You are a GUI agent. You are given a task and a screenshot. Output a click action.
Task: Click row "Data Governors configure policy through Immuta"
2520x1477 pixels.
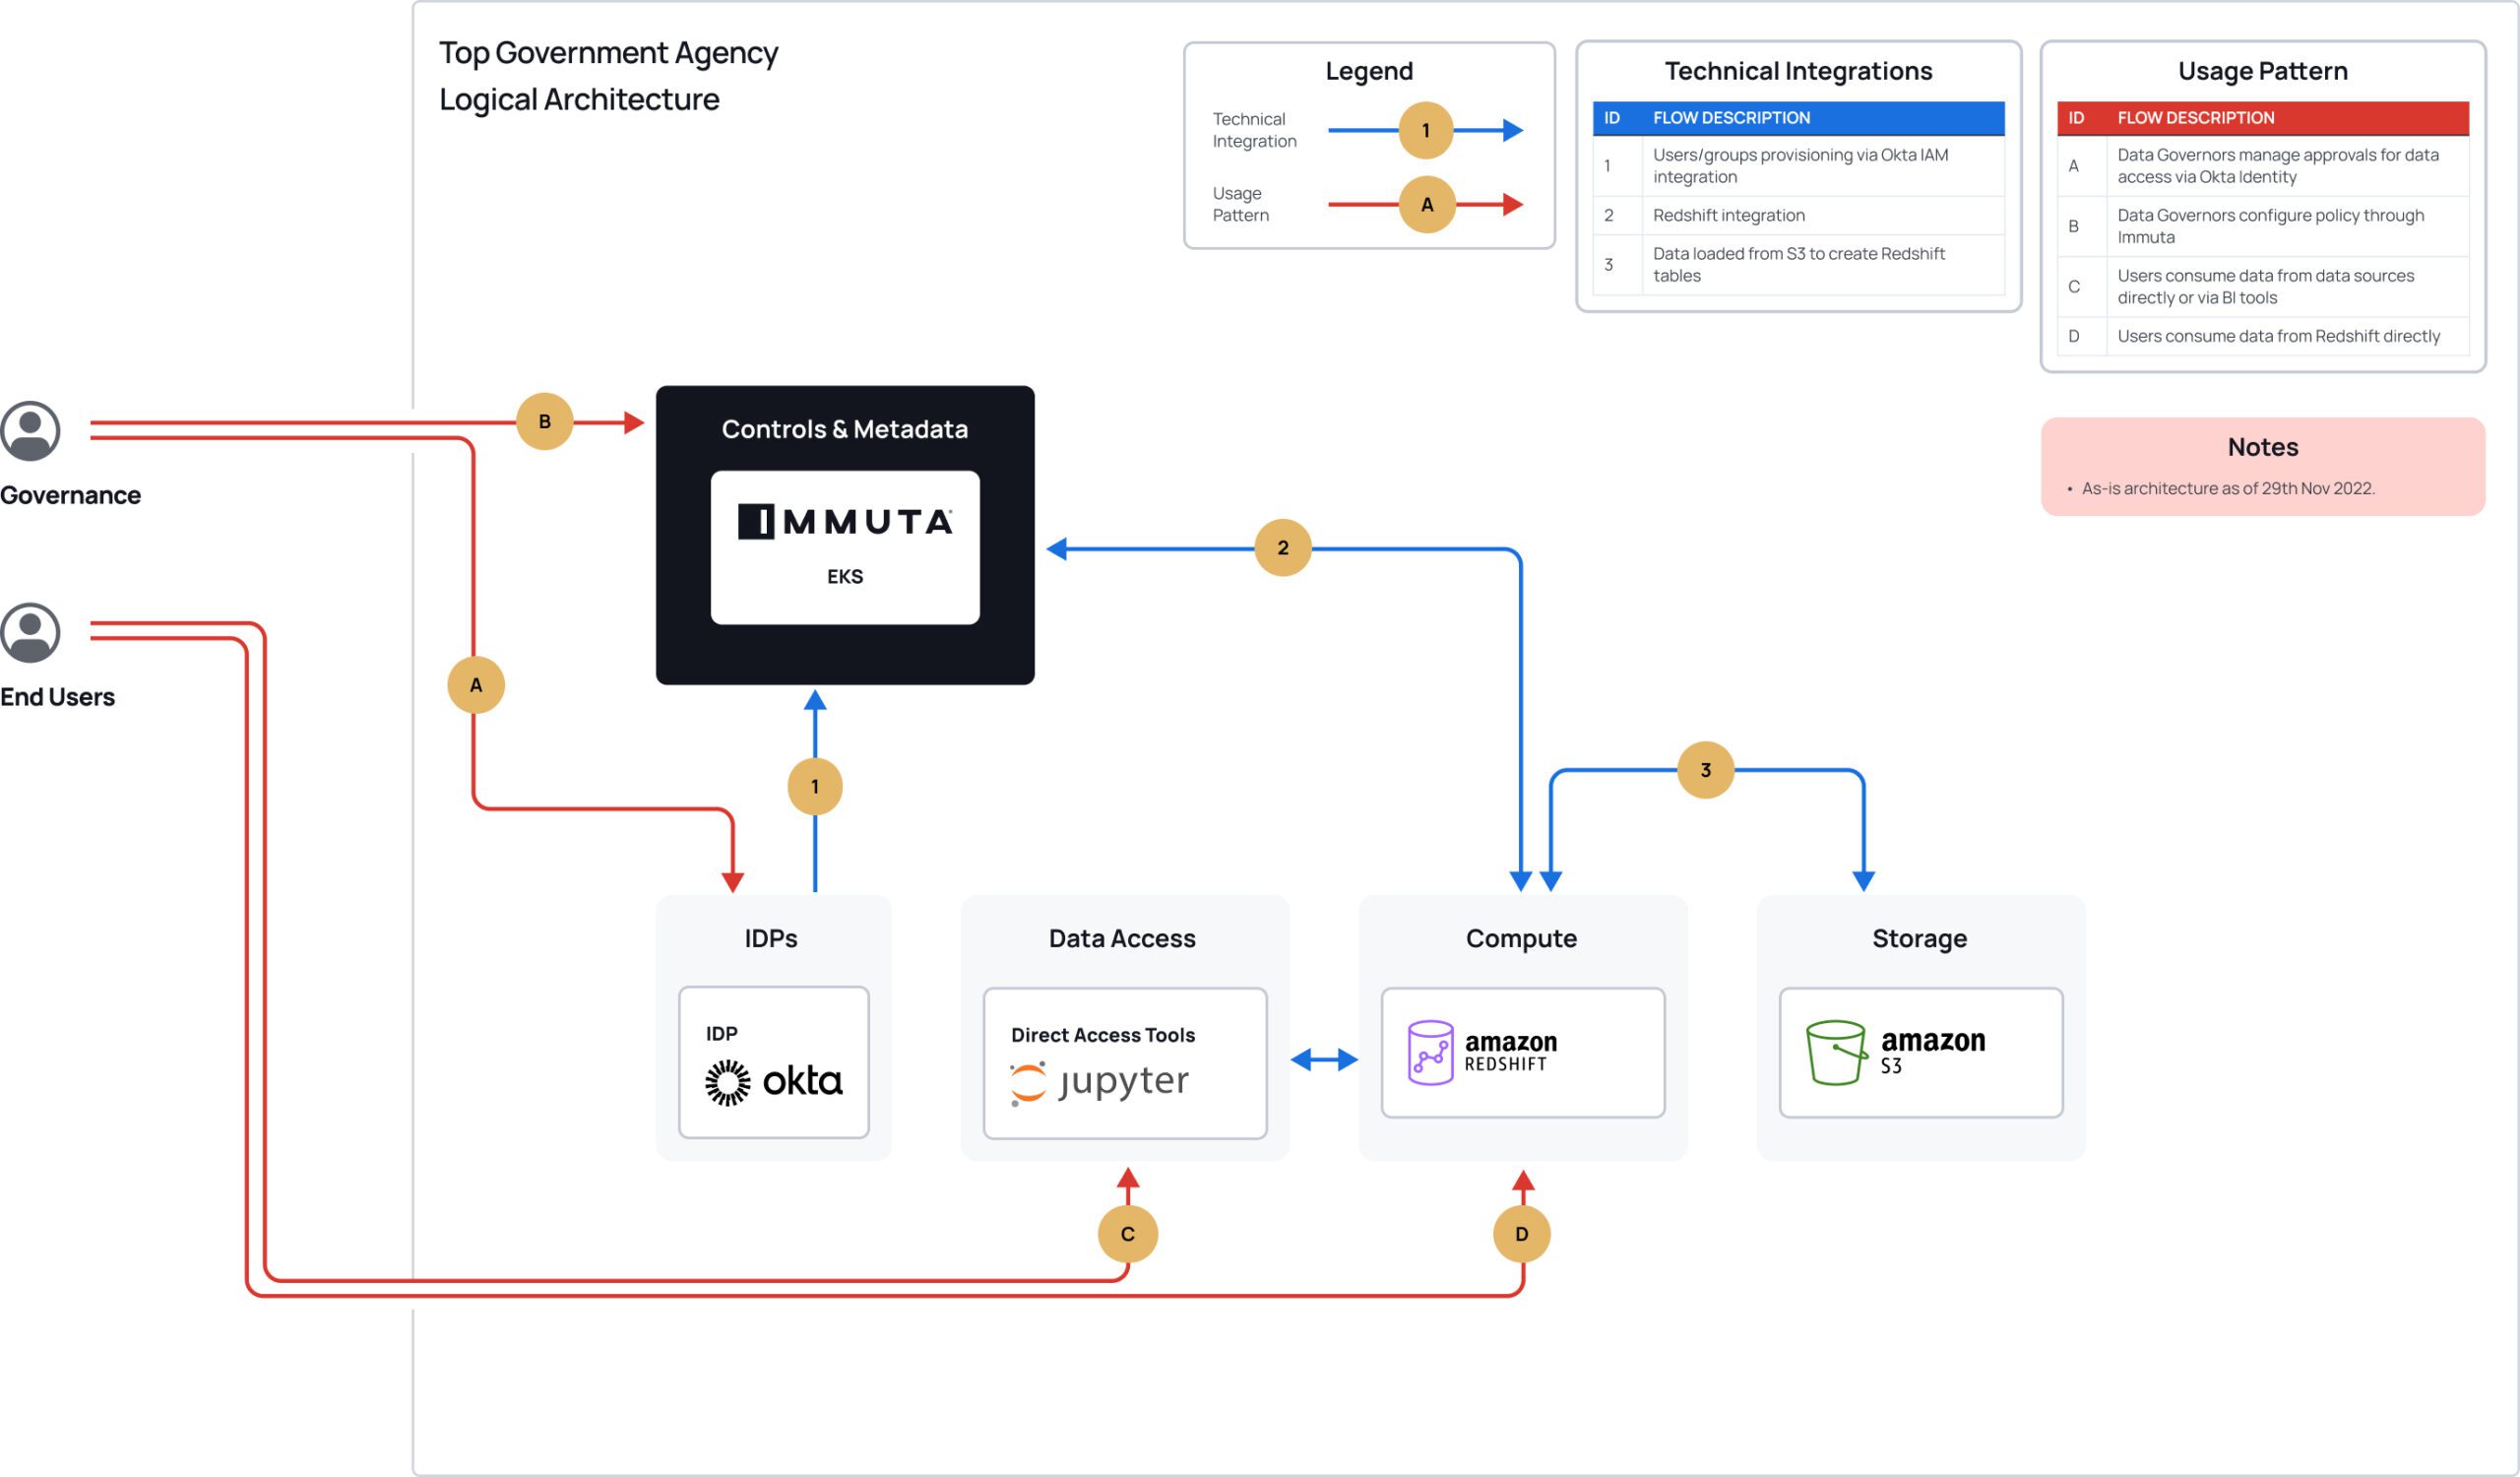2263,226
